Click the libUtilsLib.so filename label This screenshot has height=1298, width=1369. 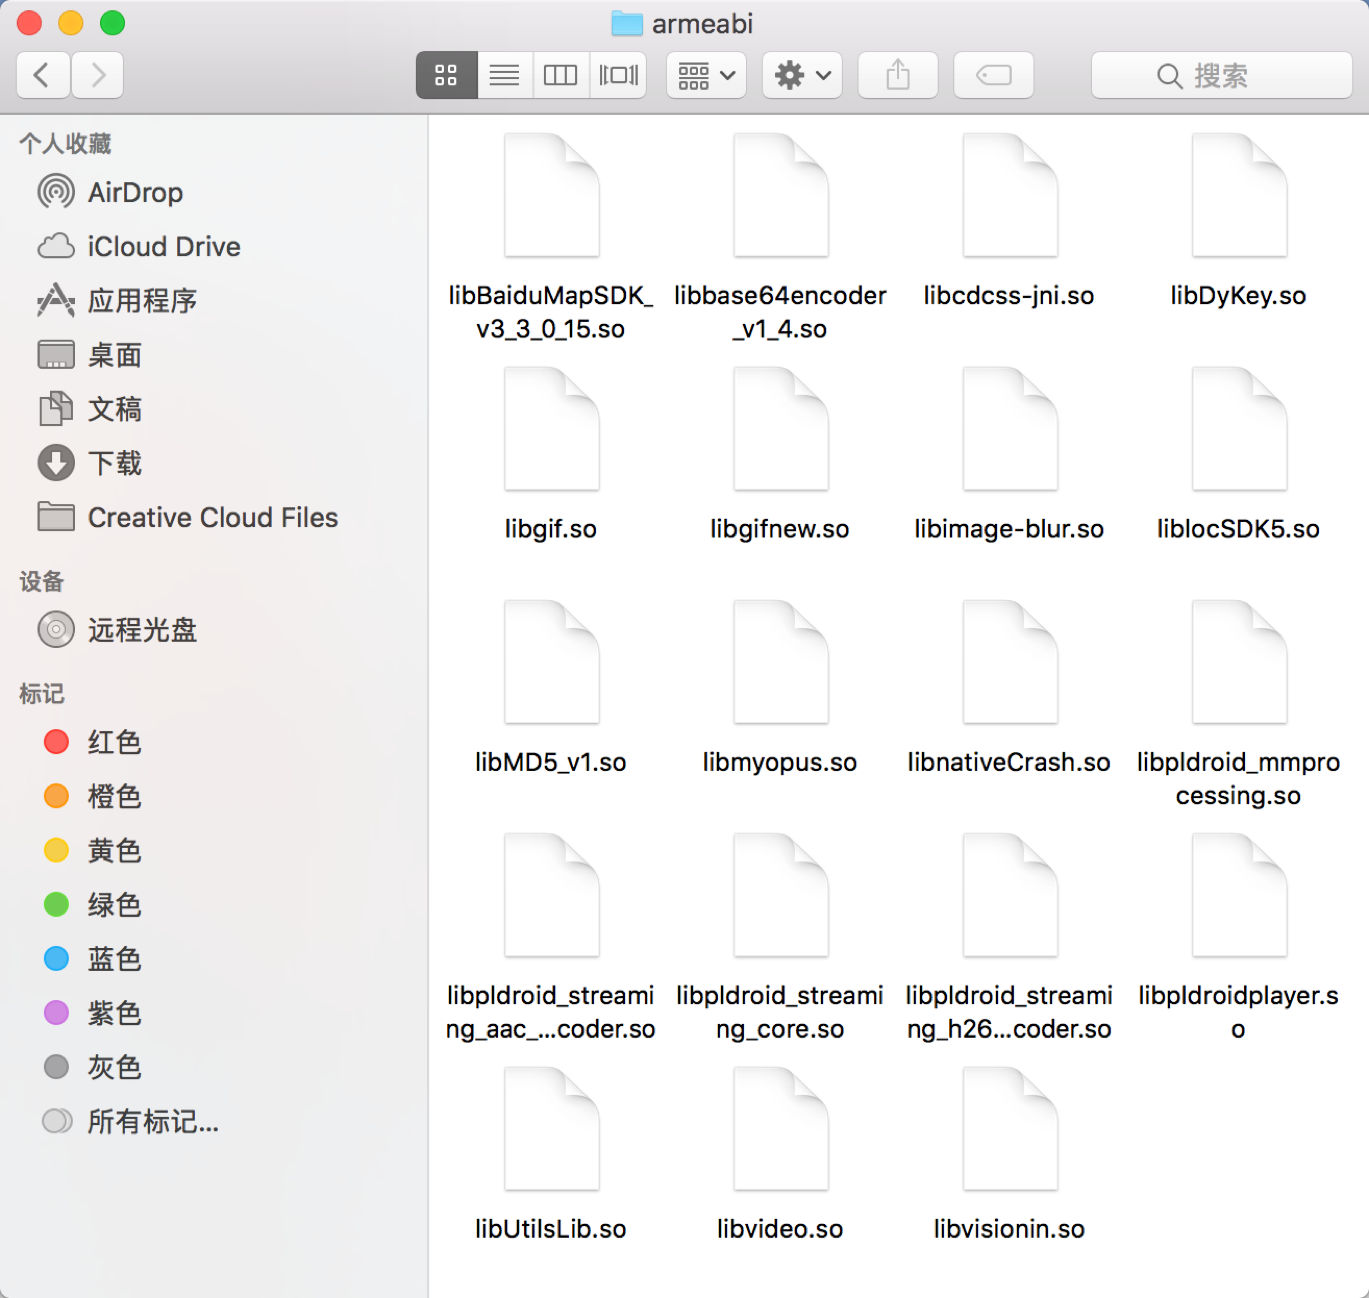click(x=551, y=1229)
